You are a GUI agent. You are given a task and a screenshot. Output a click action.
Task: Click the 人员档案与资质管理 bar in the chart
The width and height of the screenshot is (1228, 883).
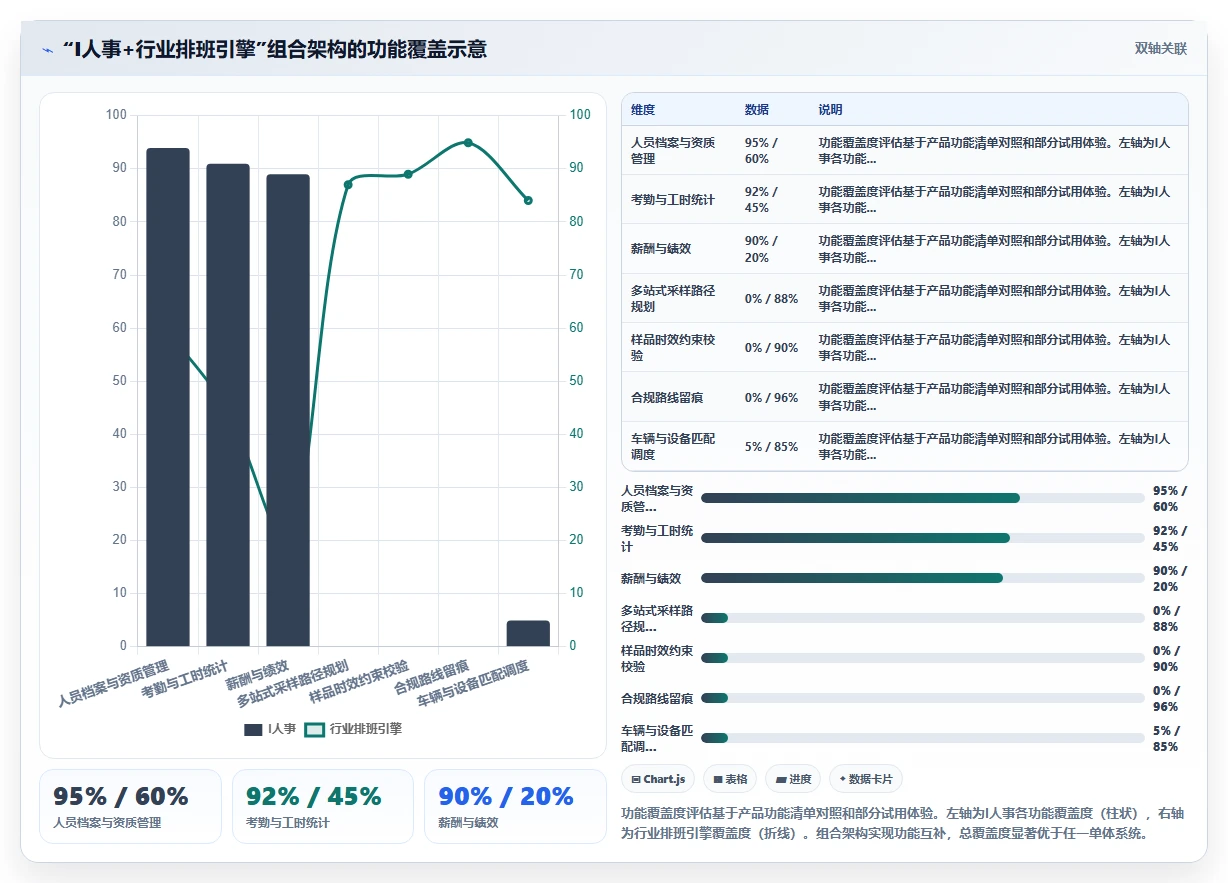coord(168,397)
